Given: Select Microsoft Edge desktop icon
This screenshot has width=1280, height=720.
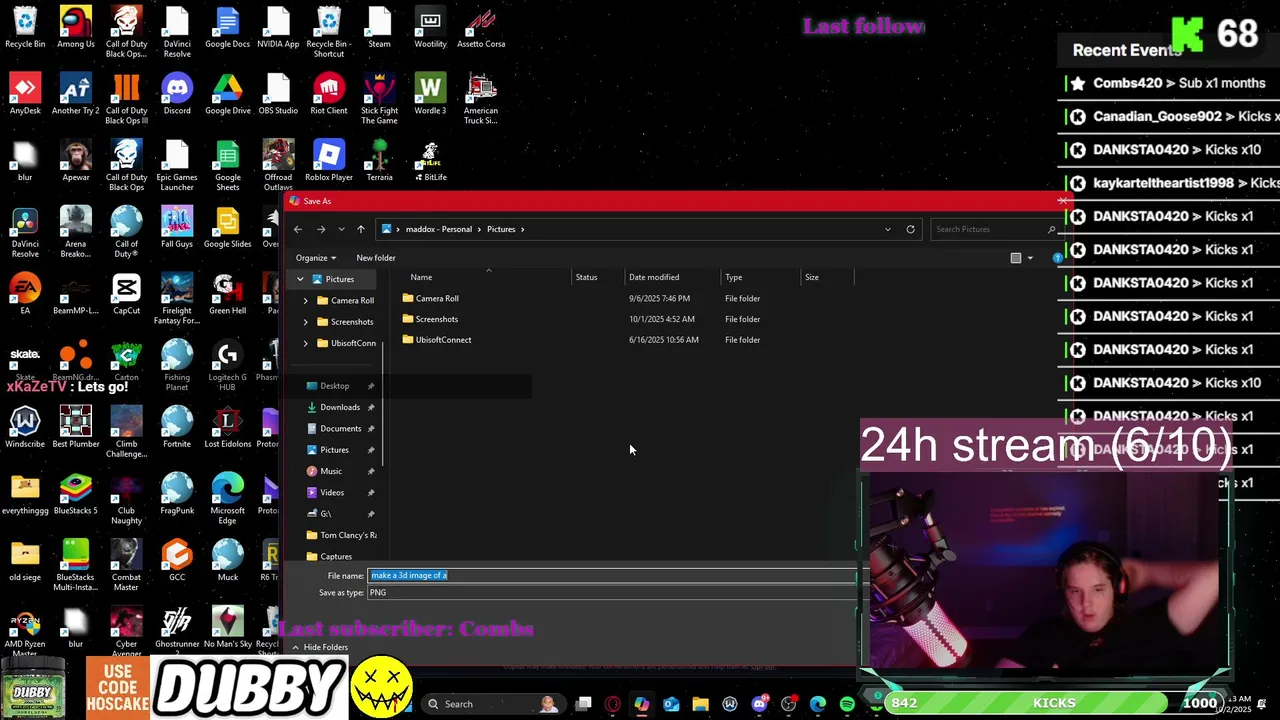Looking at the screenshot, I should (x=227, y=499).
